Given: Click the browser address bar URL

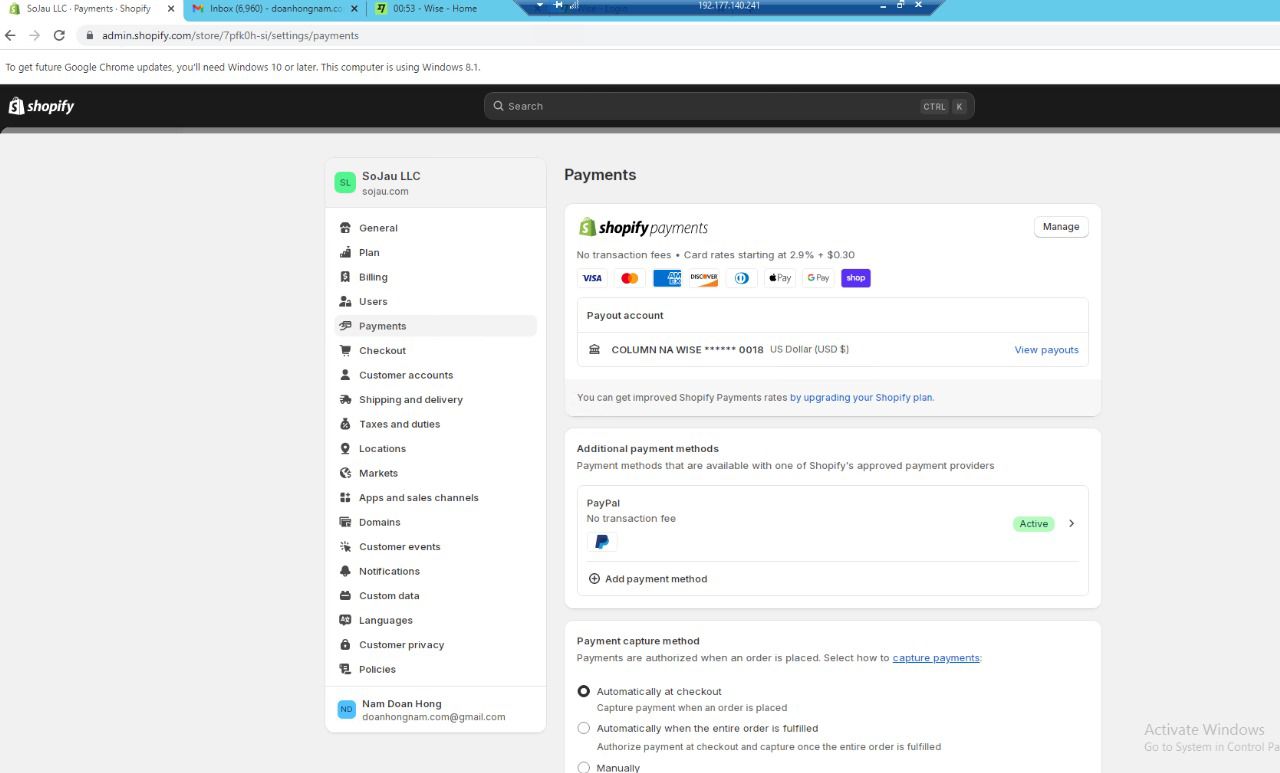Looking at the screenshot, I should point(230,35).
